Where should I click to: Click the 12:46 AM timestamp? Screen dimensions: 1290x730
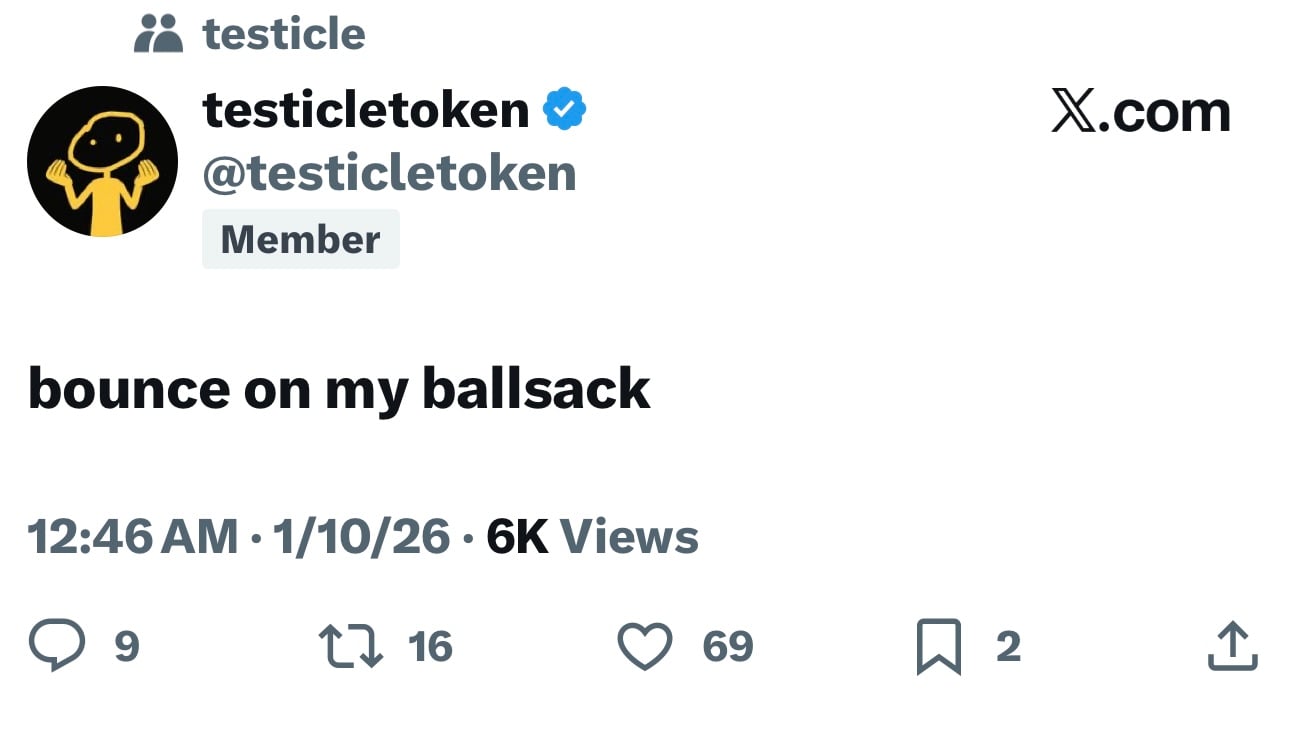click(133, 537)
